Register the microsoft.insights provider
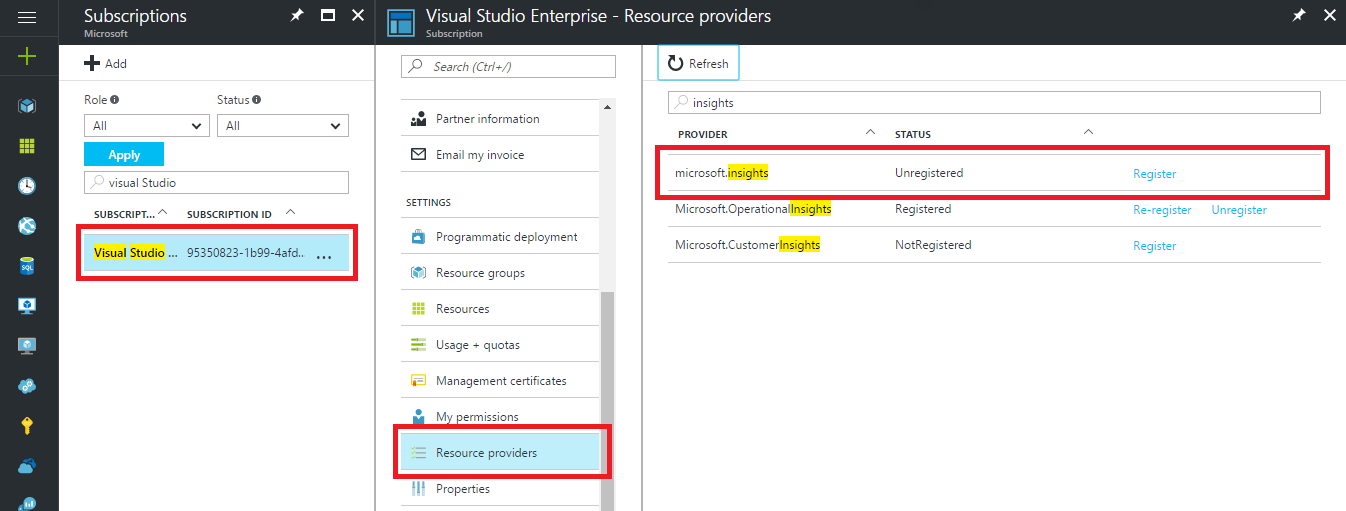Screen dimensions: 1346x511 [x=1154, y=174]
